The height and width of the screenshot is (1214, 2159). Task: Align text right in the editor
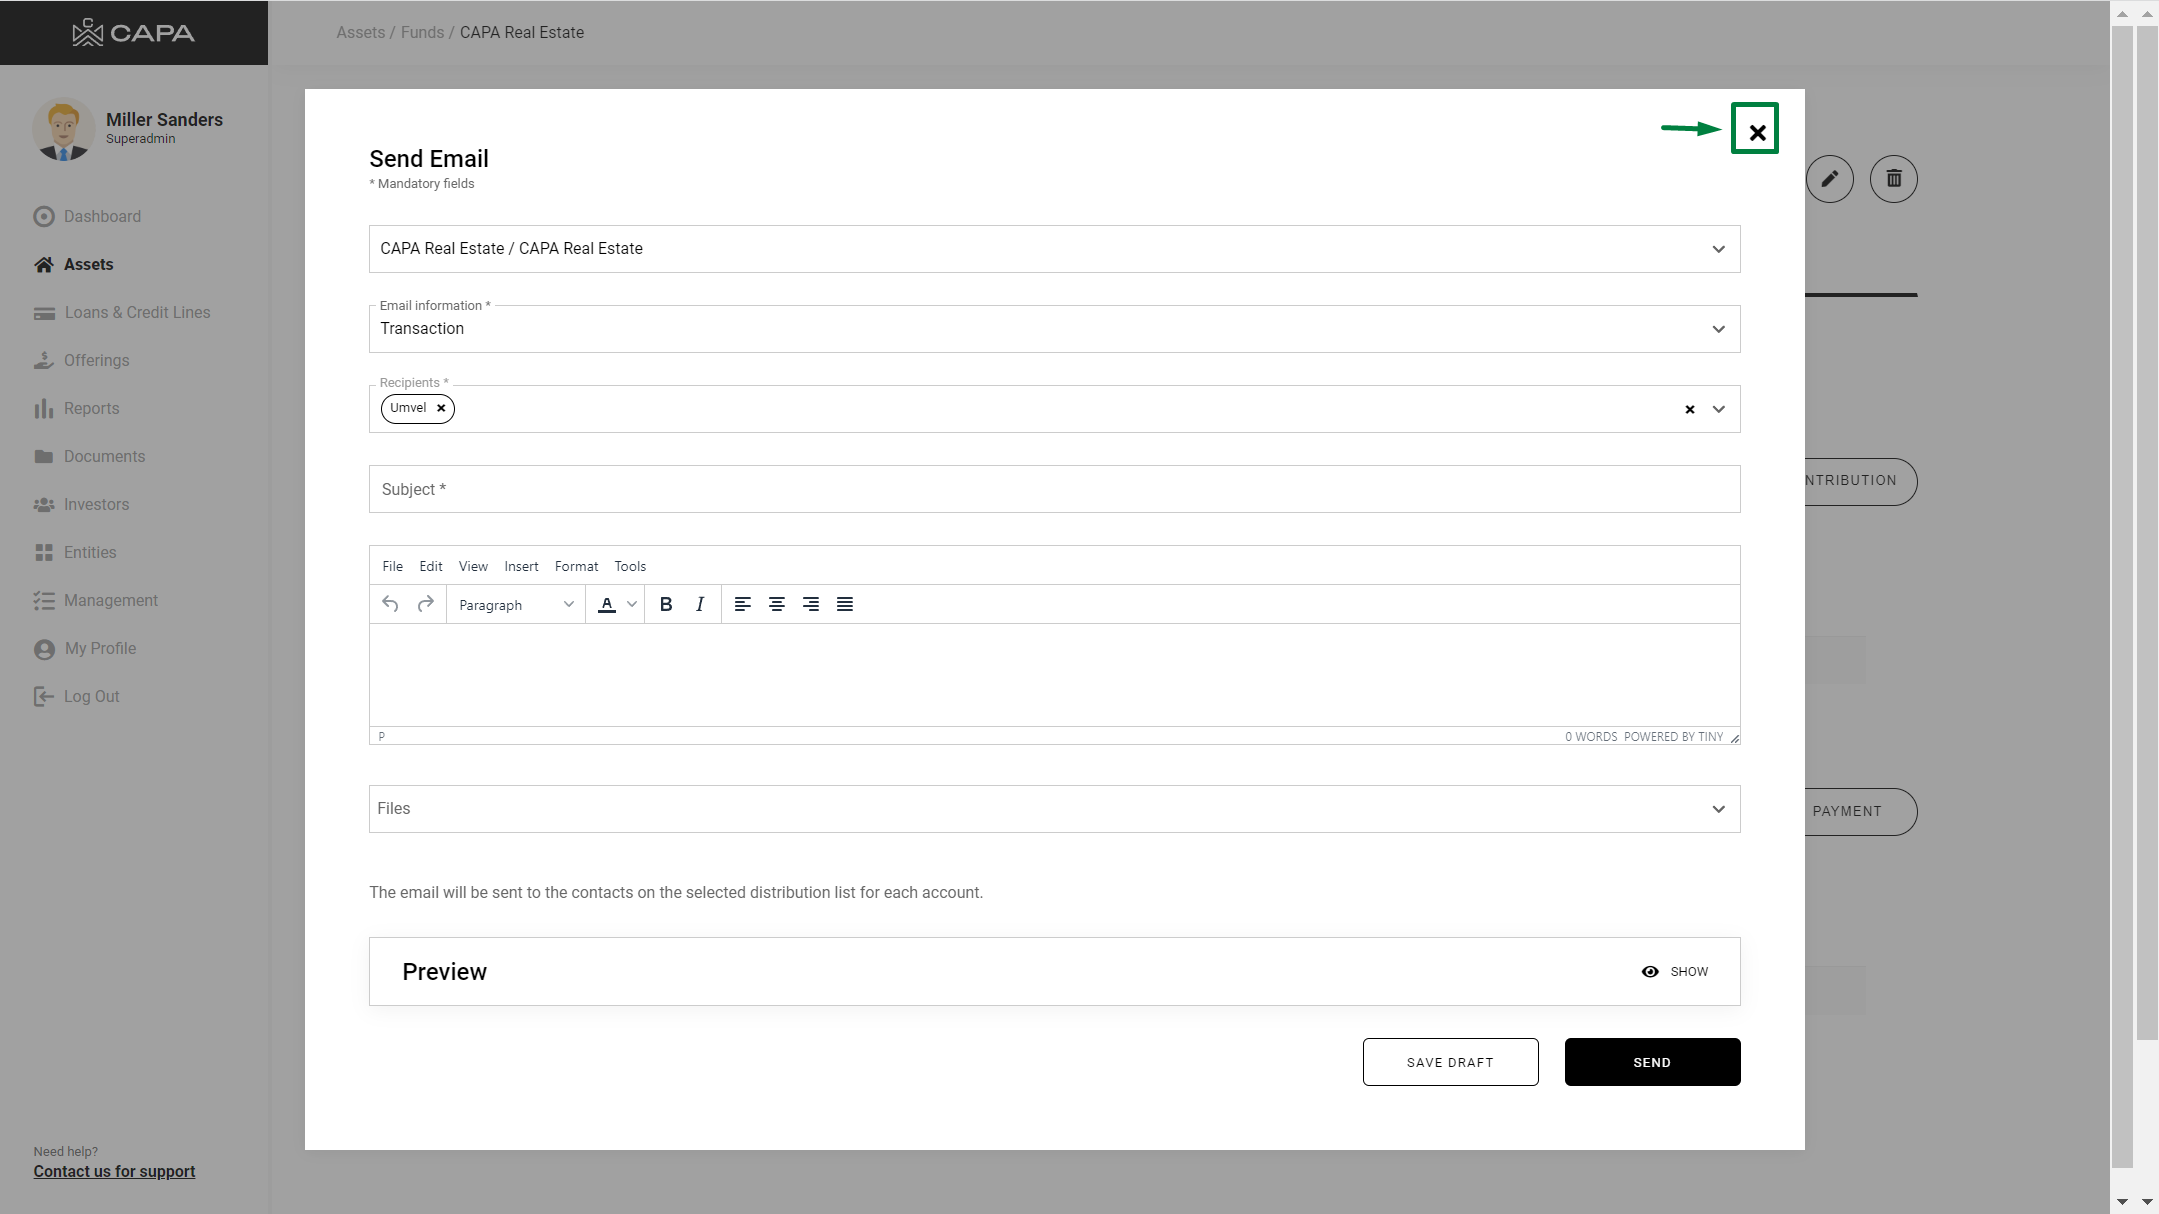tap(811, 604)
